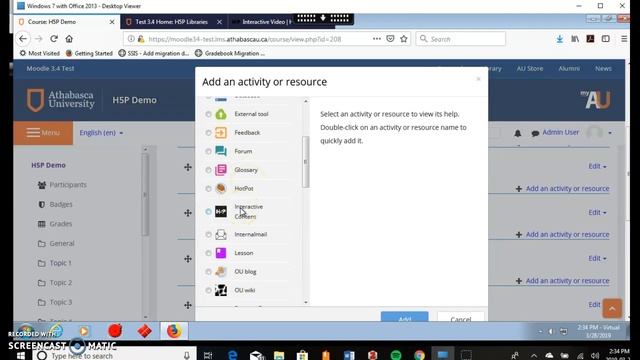Open Firefox from the Windows taskbar
This screenshot has width=640, height=360.
click(174, 331)
